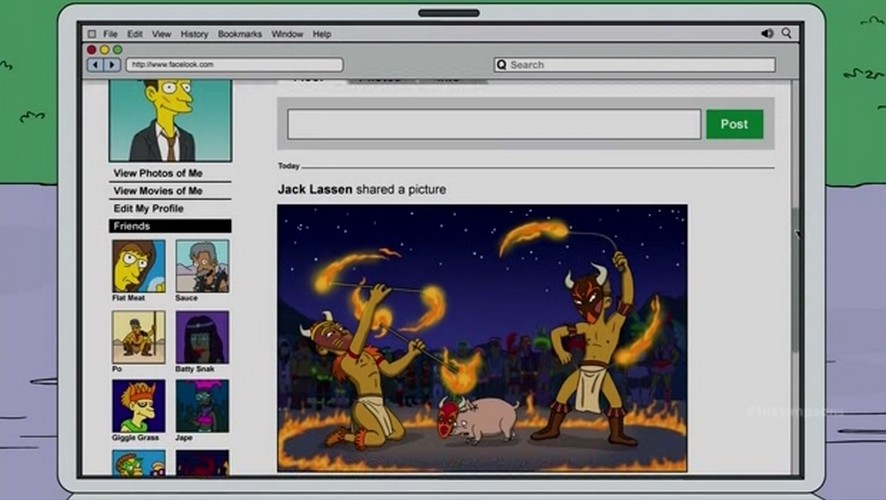
Task: Open the shared fire dancers picture
Action: (482, 338)
